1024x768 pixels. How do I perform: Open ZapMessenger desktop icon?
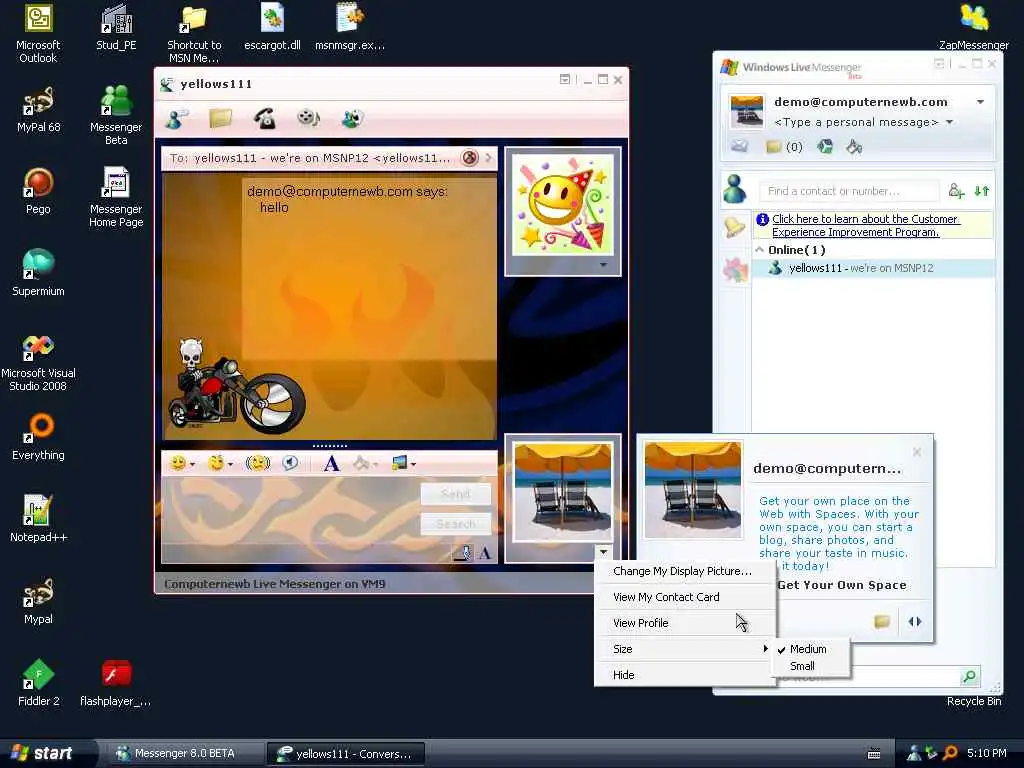pyautogui.click(x=973, y=27)
